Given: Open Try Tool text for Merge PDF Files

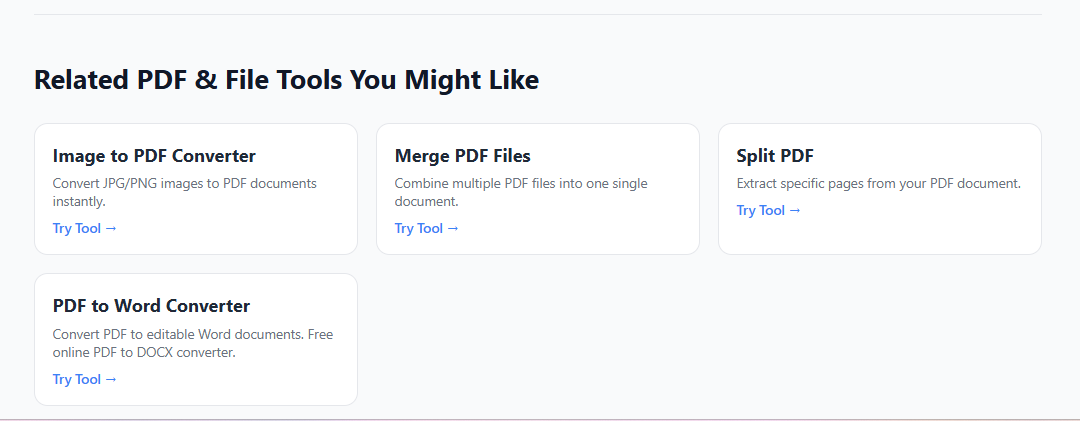Looking at the screenshot, I should tap(419, 229).
